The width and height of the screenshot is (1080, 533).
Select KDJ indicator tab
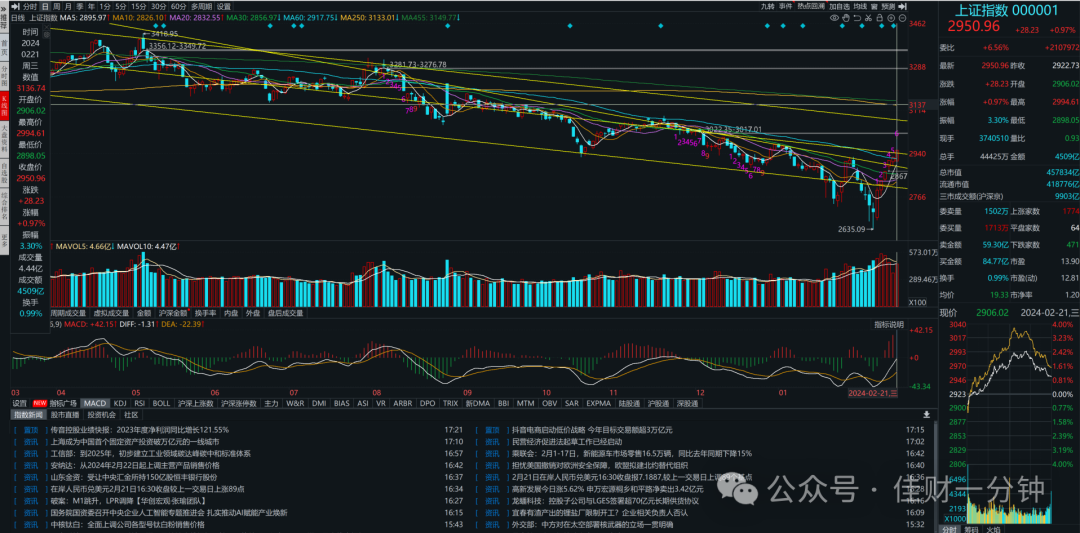120,403
